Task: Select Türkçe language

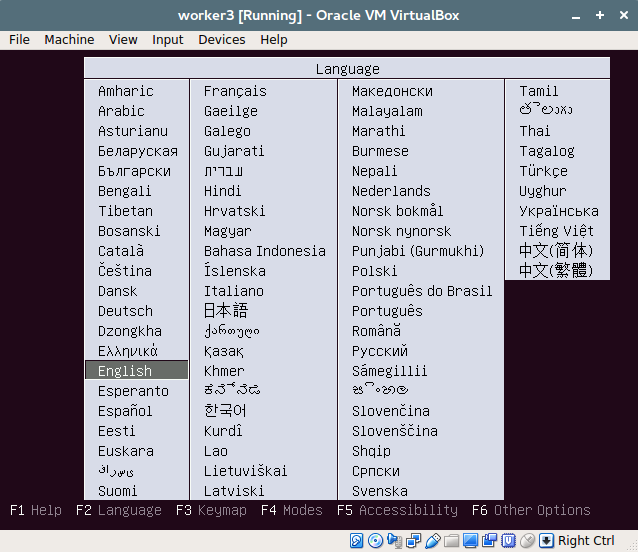Action: pos(543,171)
